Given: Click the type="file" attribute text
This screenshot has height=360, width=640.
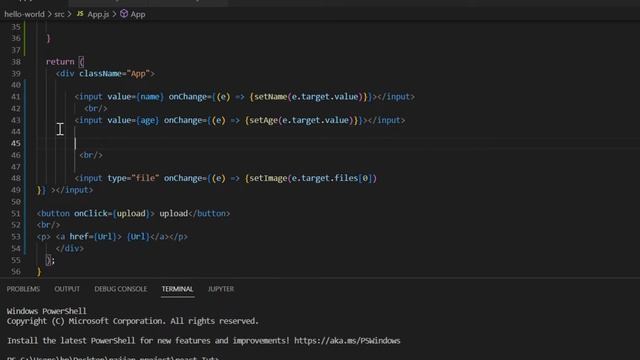Looking at the screenshot, I should pyautogui.click(x=133, y=178).
